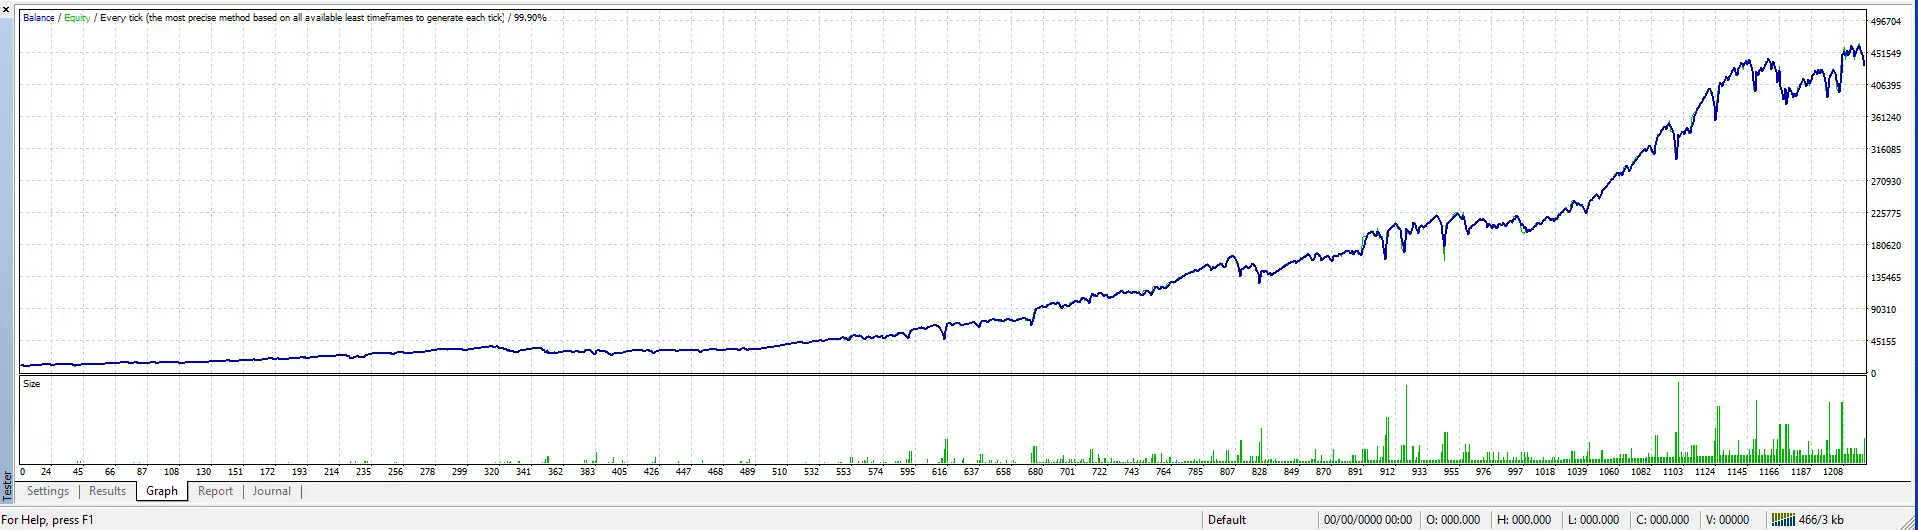Open the Results tab
1918x530 pixels.
pyautogui.click(x=107, y=491)
